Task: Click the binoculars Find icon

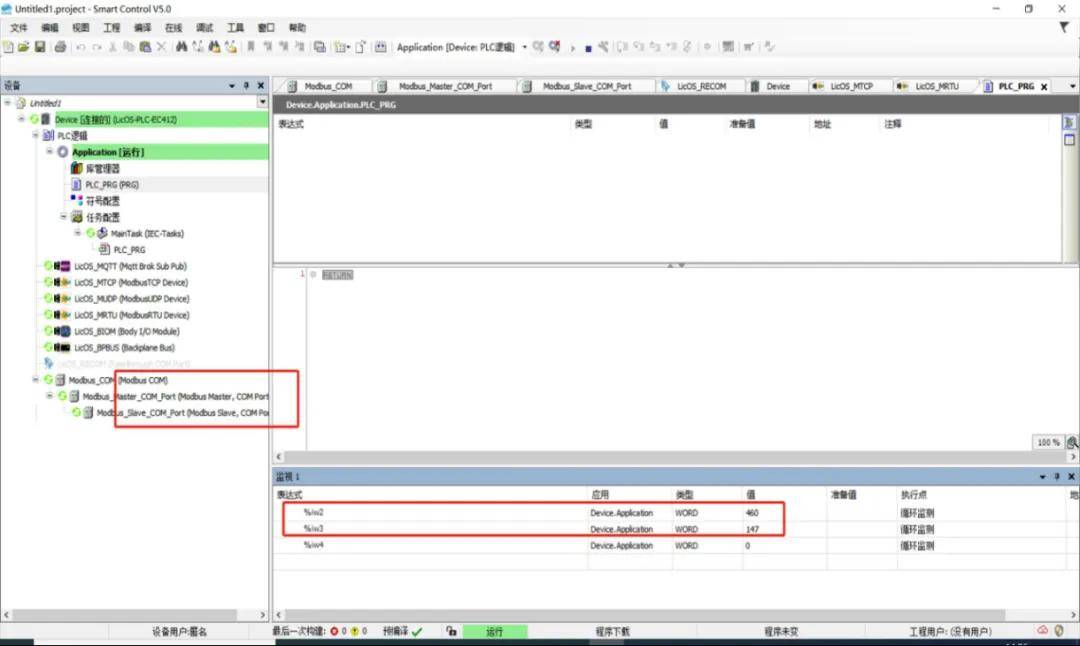Action: pos(181,47)
